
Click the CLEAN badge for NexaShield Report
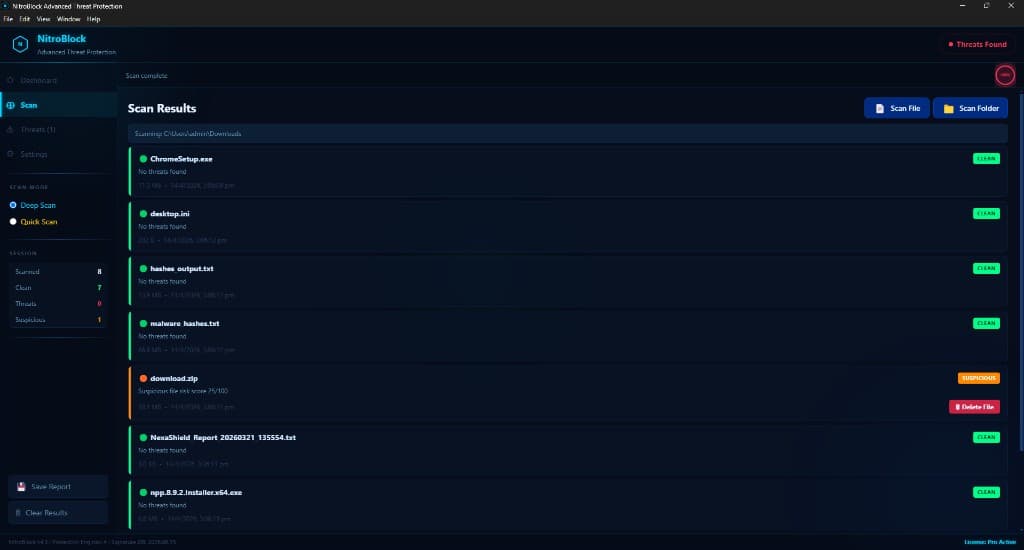coord(986,438)
